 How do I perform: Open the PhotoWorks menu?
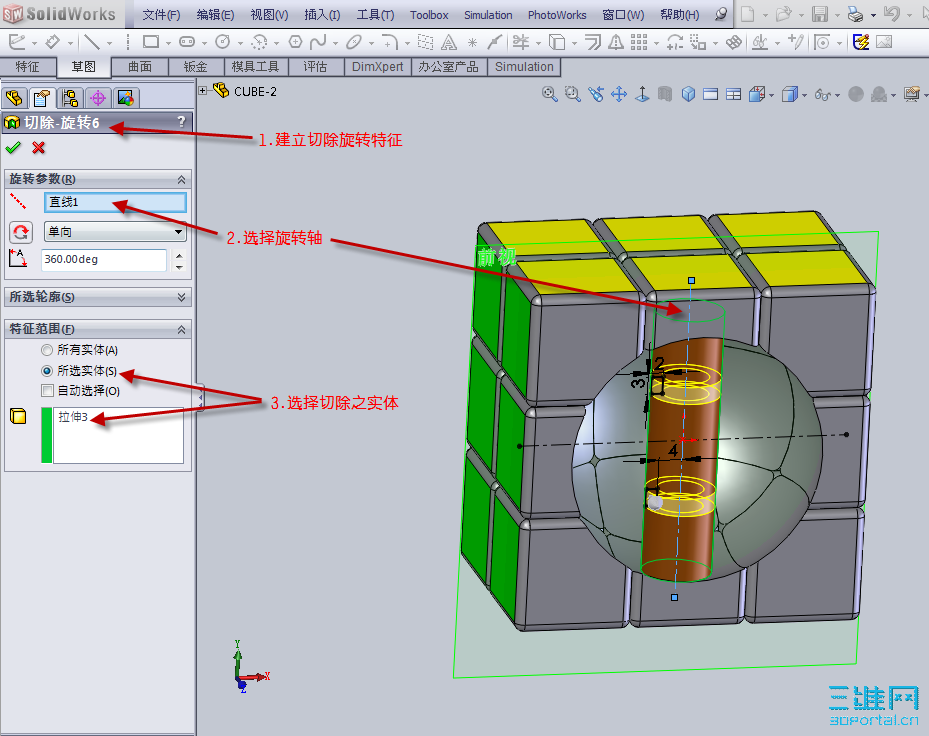[x=557, y=15]
